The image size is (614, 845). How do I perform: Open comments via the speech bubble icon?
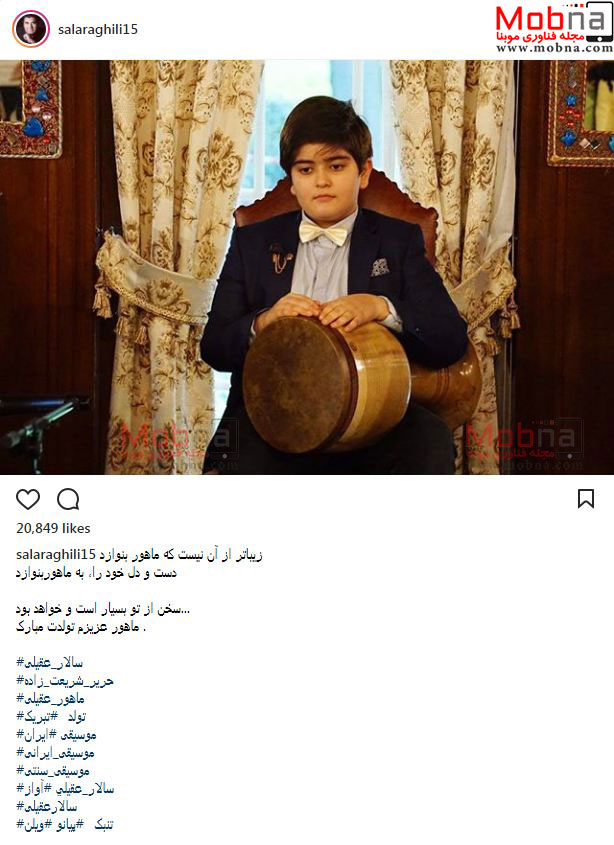(x=68, y=500)
